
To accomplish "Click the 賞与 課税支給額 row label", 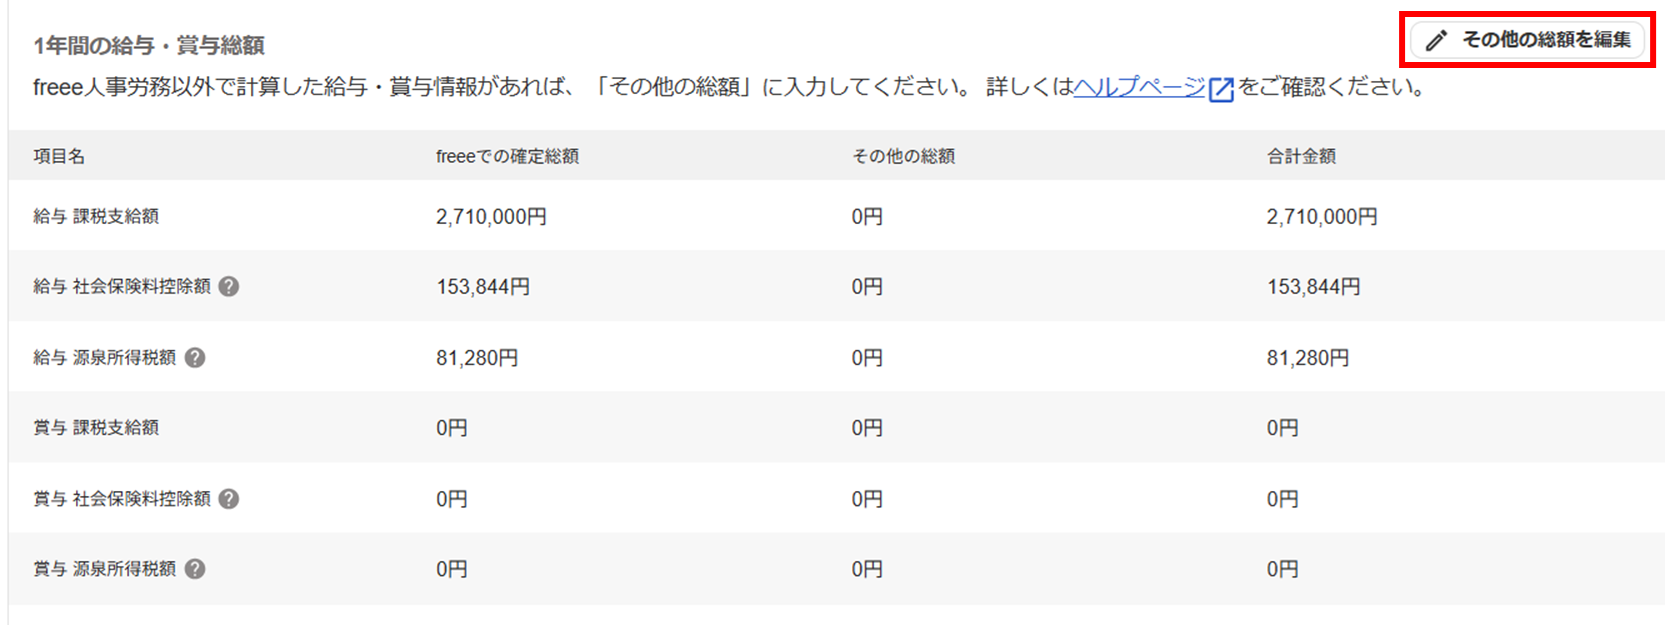I will (x=96, y=428).
